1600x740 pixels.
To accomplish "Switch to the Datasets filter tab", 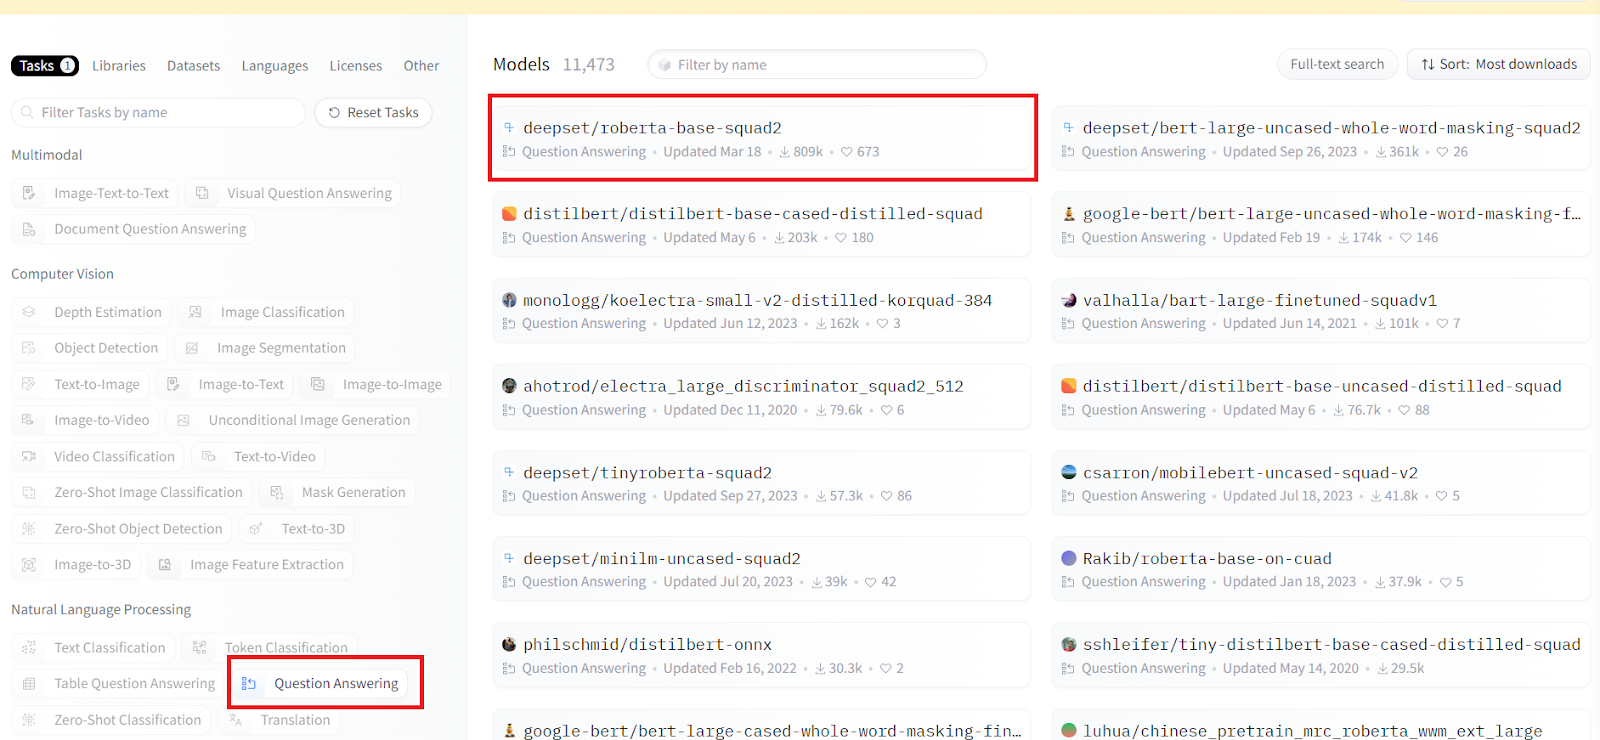I will [x=193, y=66].
